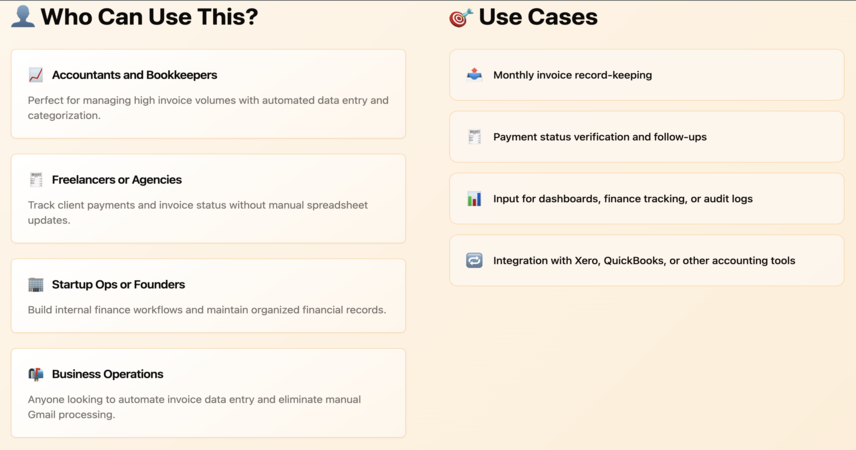Click the receipt icon beside Freelancers or Agencies
Screen dimensions: 856x450
tap(36, 180)
